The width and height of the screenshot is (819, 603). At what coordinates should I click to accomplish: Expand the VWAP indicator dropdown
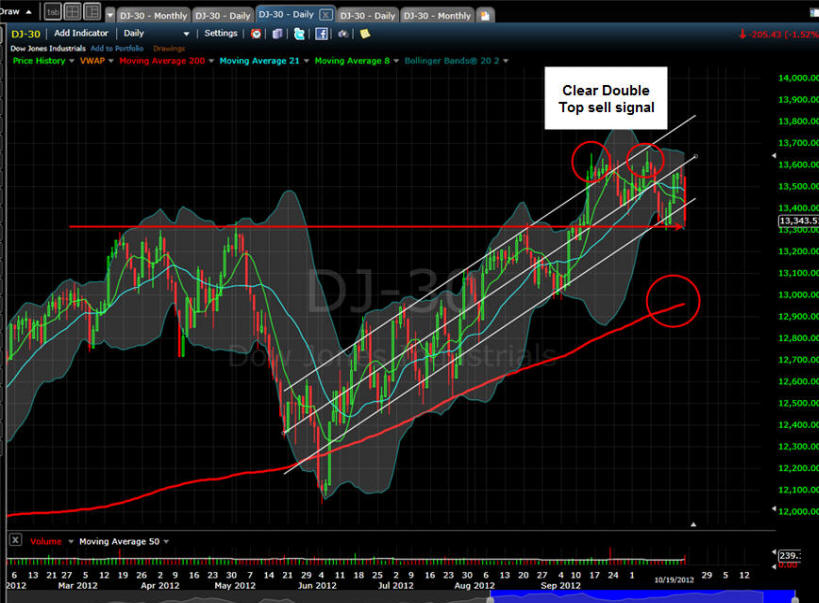(111, 61)
